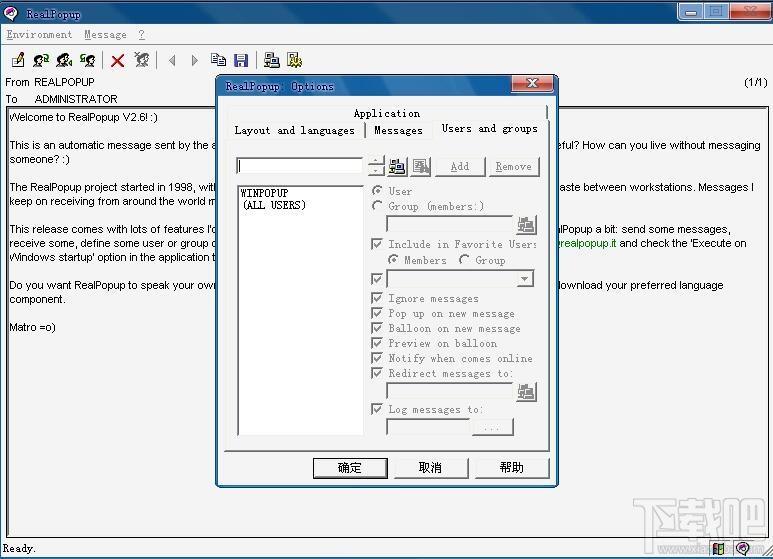Image resolution: width=773 pixels, height=559 pixels.
Task: Toggle Log messages to checkbox
Action: 377,409
